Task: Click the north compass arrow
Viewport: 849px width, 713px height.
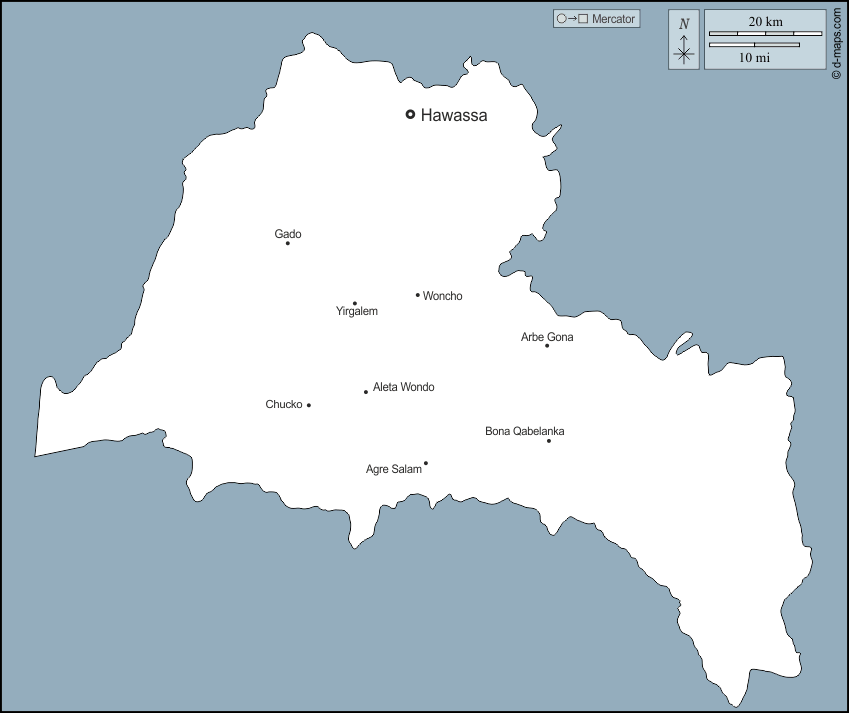Action: [x=684, y=44]
